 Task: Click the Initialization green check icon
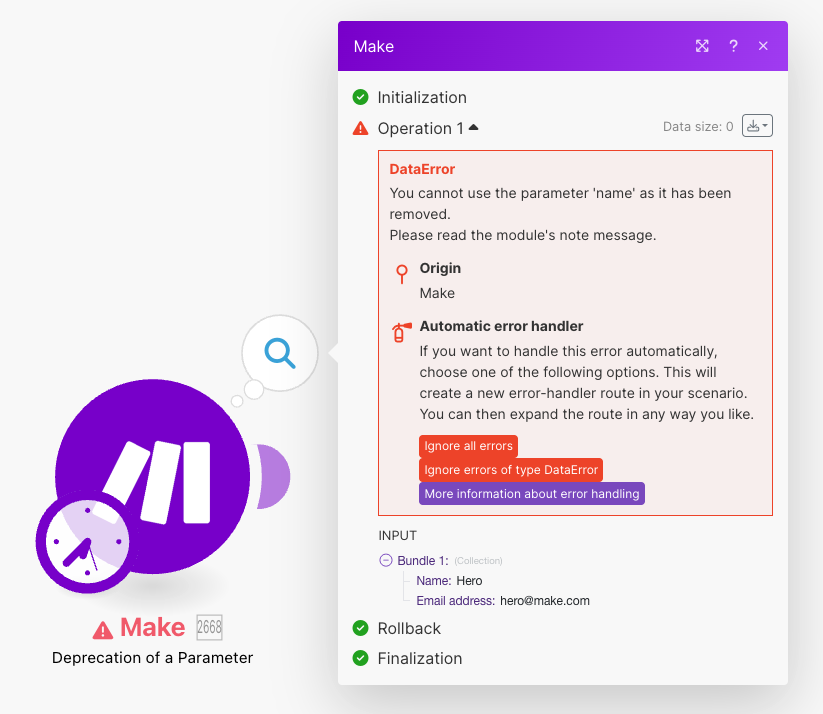[361, 97]
